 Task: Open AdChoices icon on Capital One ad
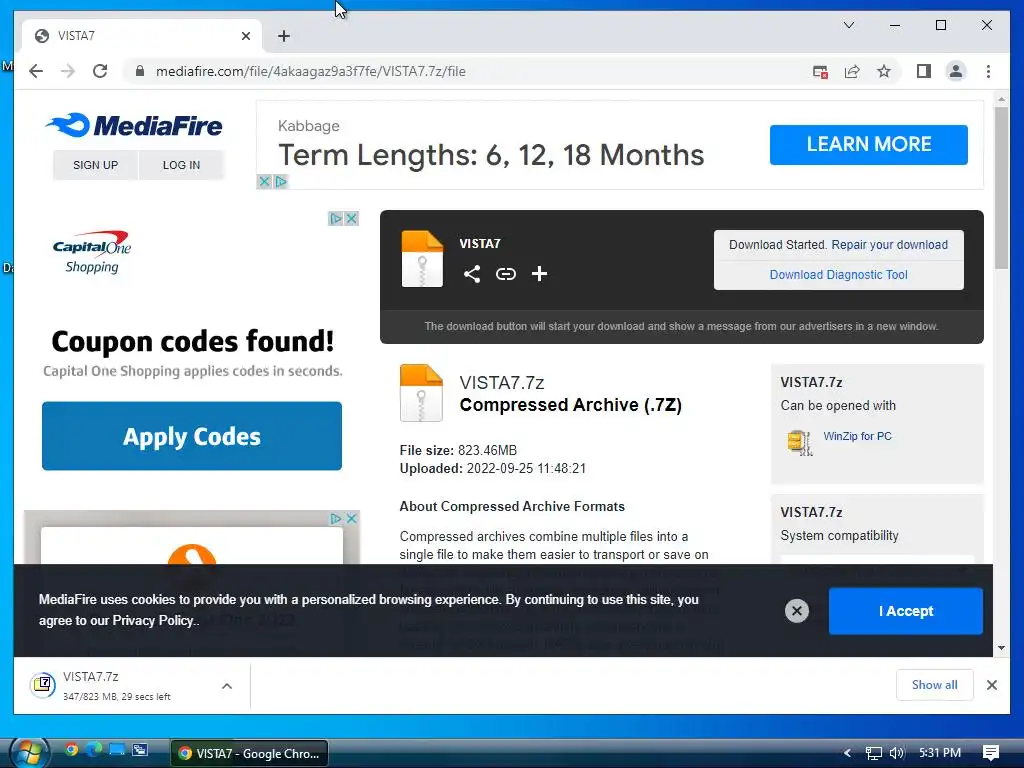pyautogui.click(x=336, y=218)
